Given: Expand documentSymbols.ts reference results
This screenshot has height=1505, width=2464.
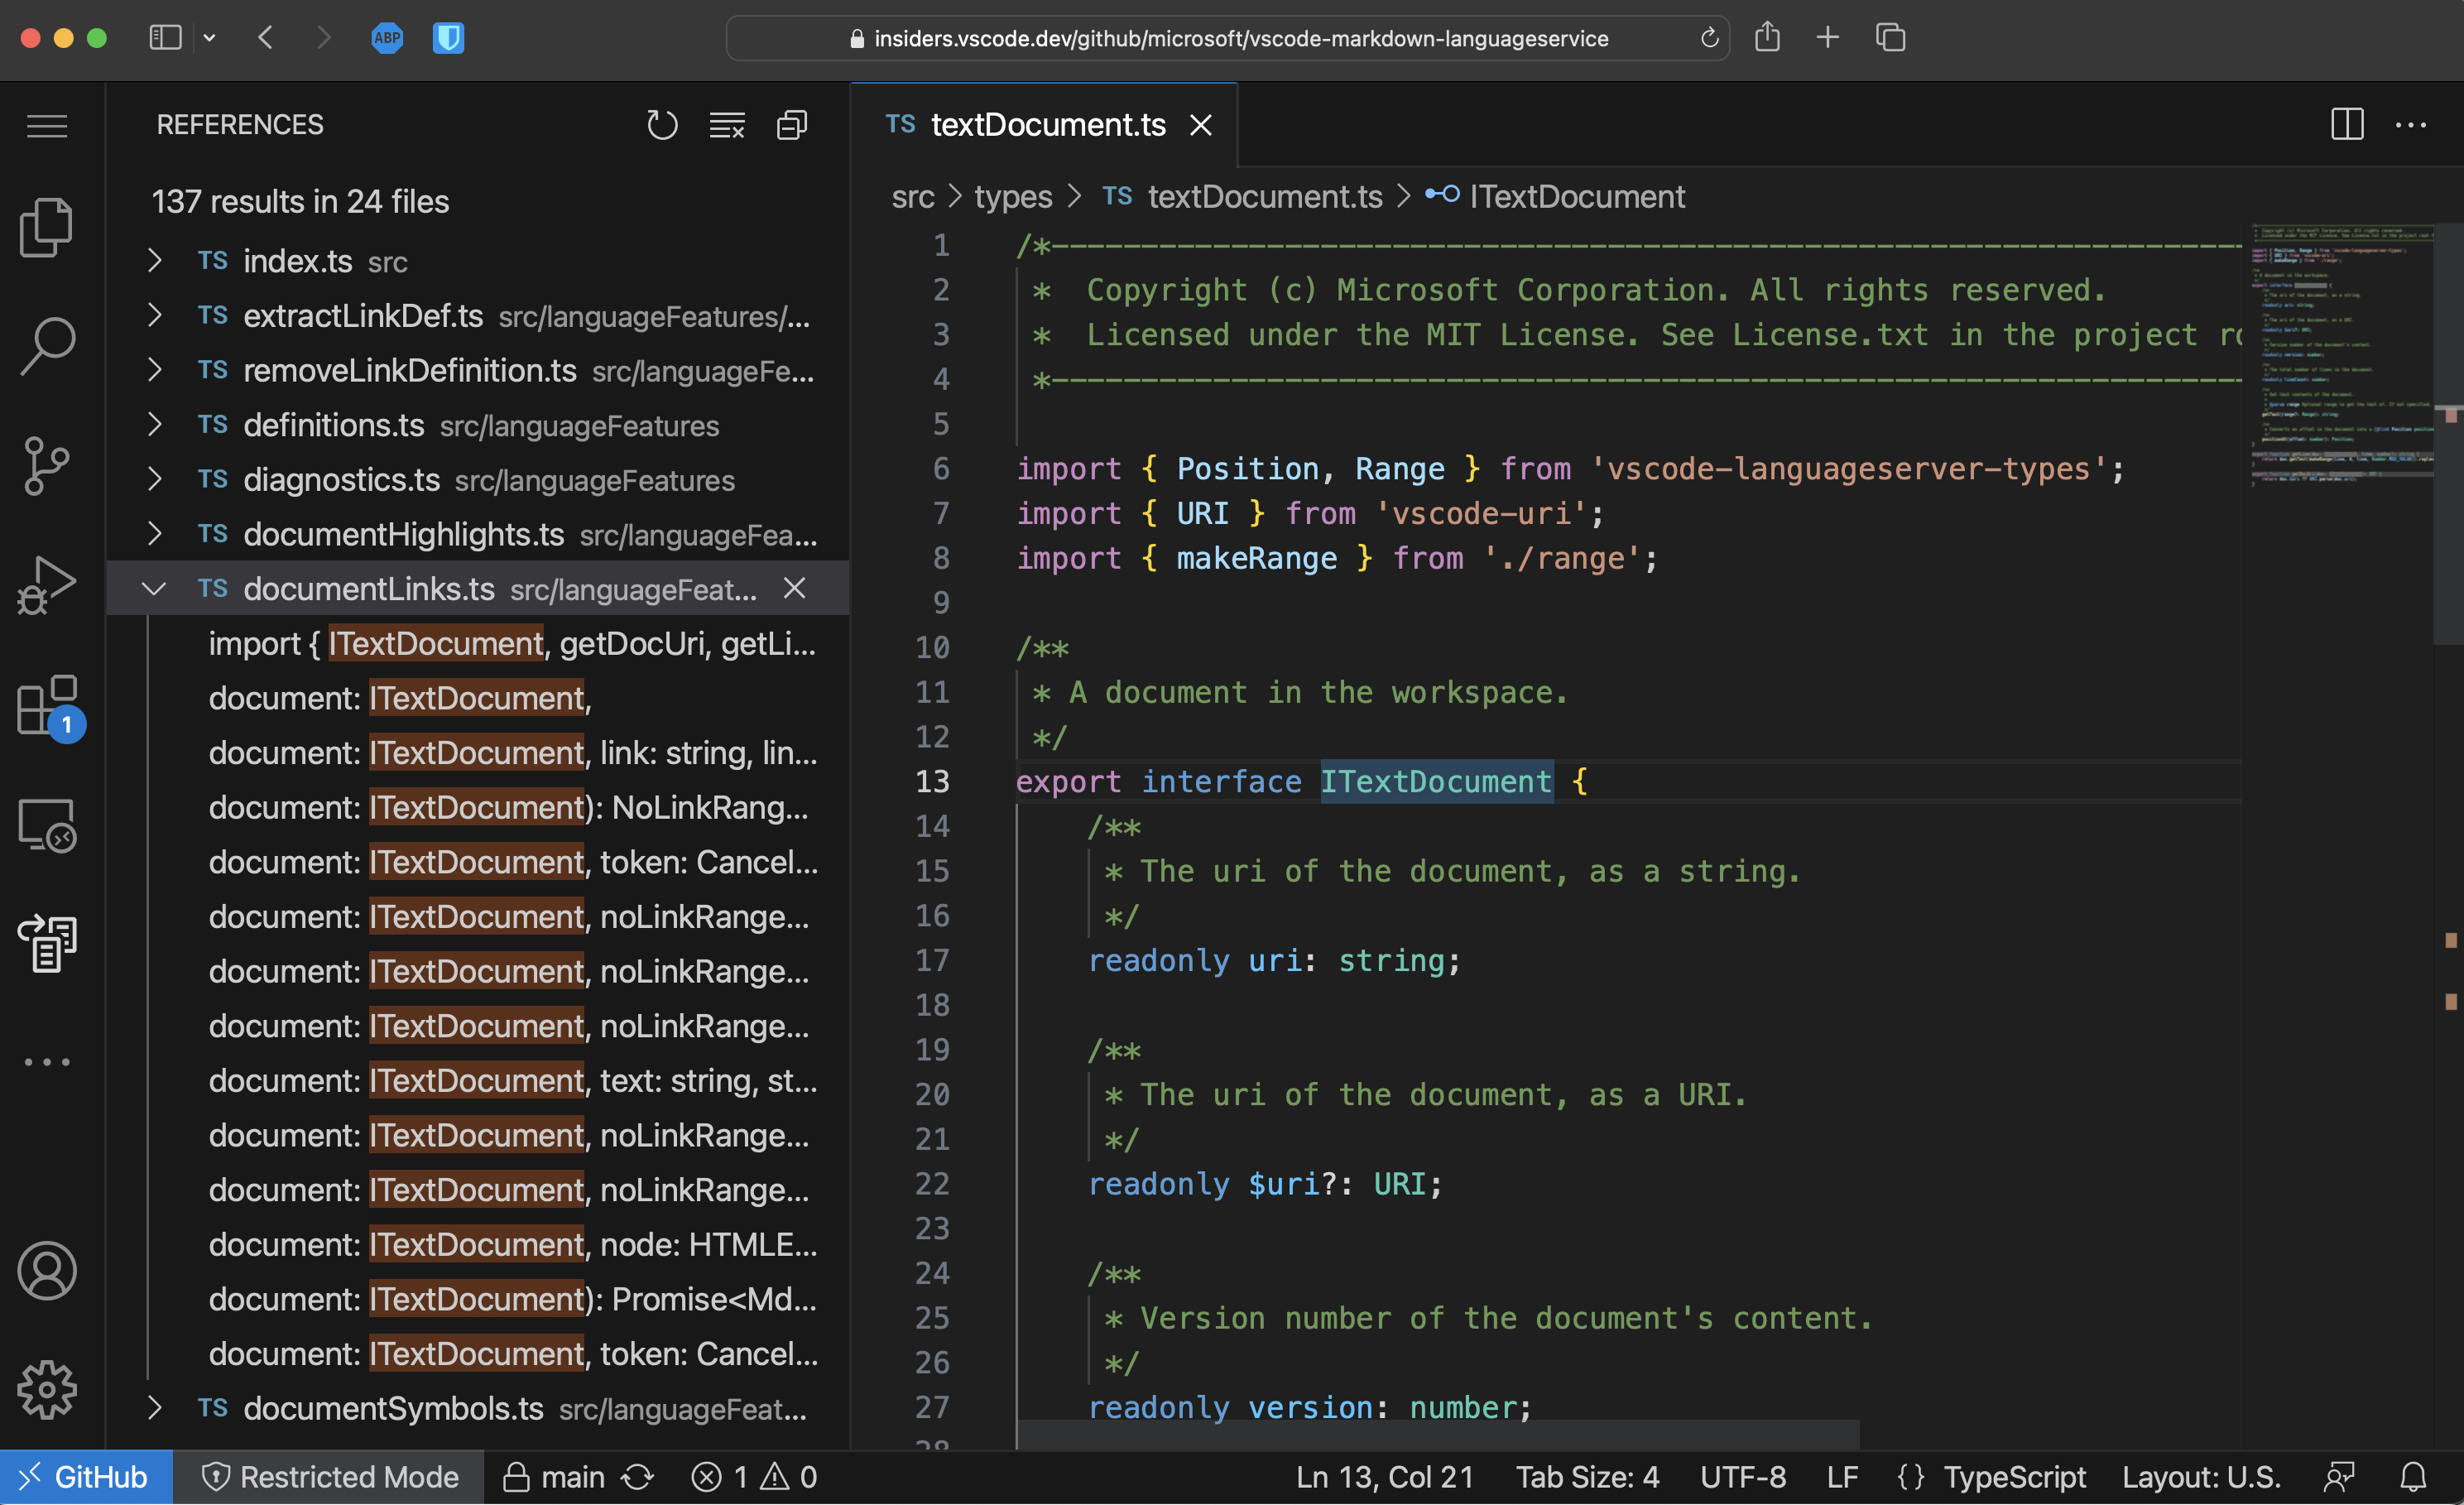Looking at the screenshot, I should [155, 1408].
